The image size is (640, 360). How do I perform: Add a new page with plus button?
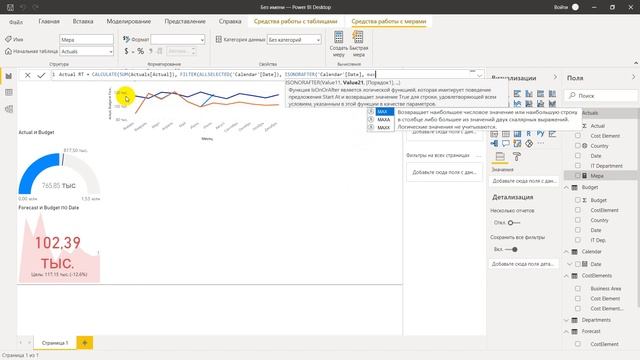click(84, 342)
